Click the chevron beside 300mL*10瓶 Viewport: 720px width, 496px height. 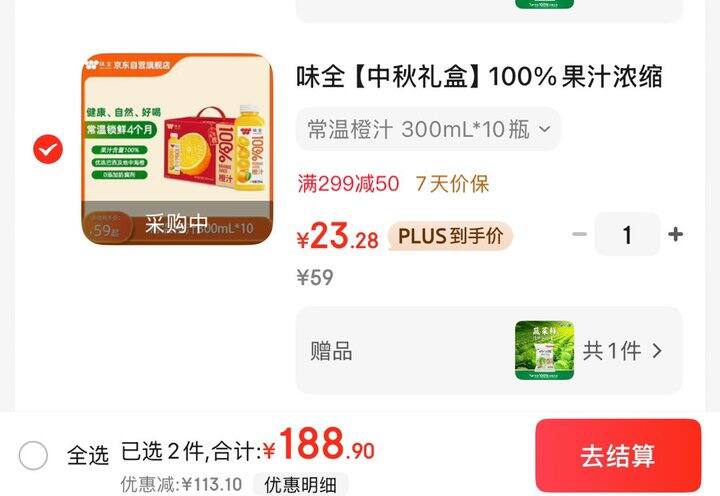point(545,129)
